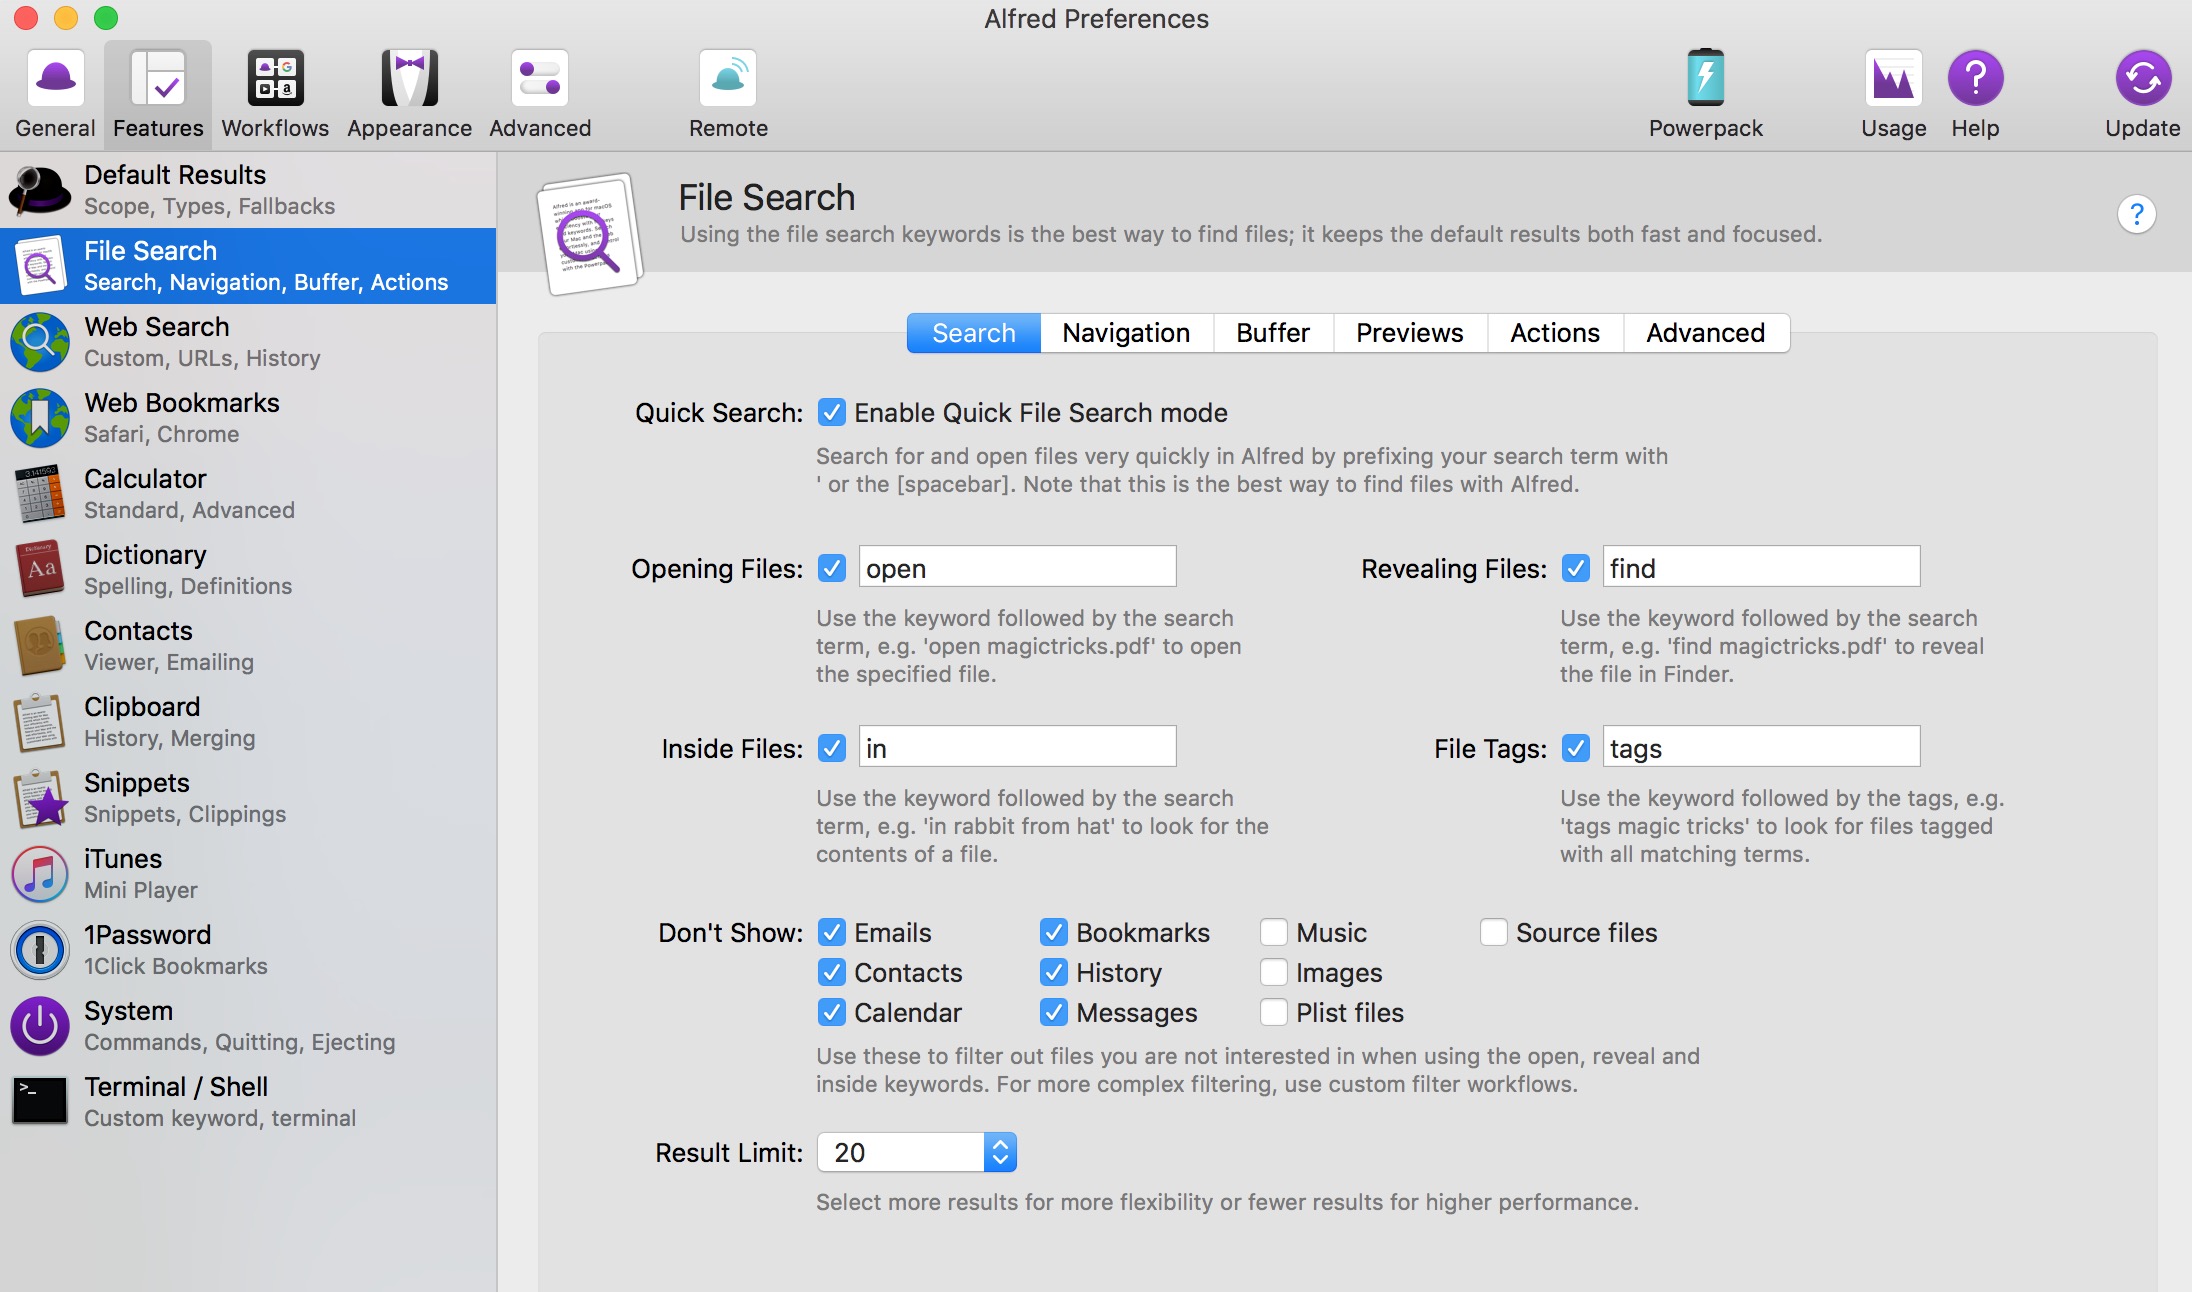Select System commands in the sidebar
This screenshot has width=2192, height=1292.
pos(248,1026)
